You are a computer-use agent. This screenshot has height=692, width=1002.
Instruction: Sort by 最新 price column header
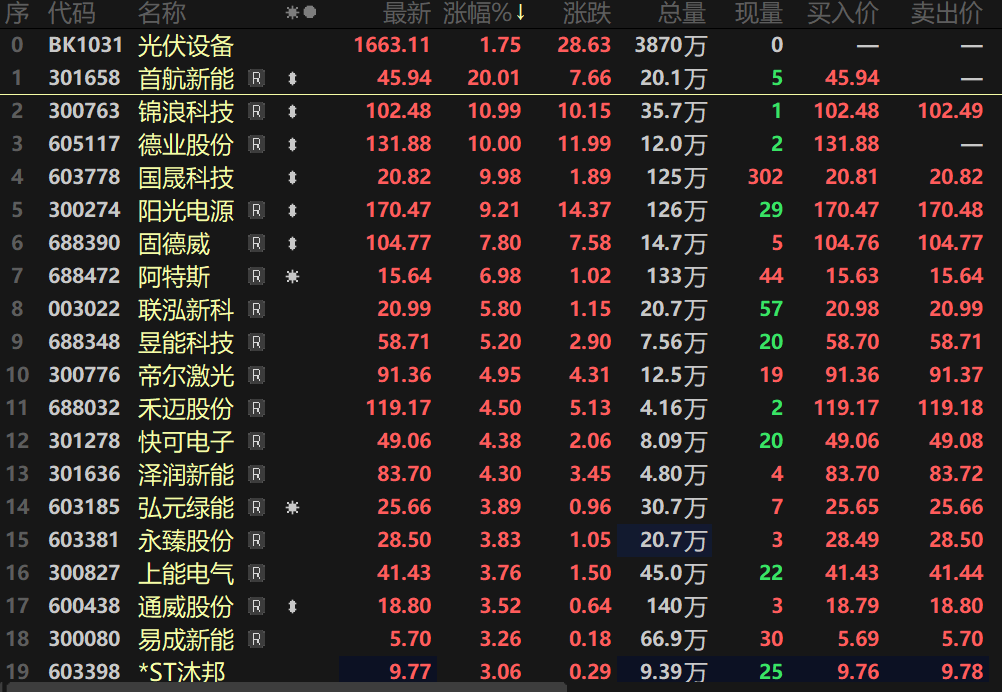click(x=406, y=13)
